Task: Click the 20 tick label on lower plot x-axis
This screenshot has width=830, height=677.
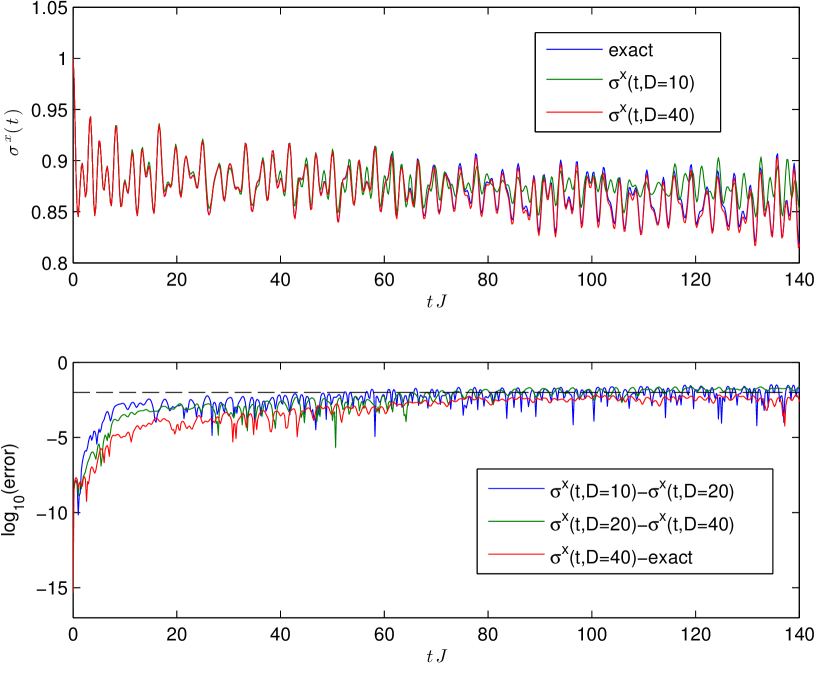Action: coord(176,634)
